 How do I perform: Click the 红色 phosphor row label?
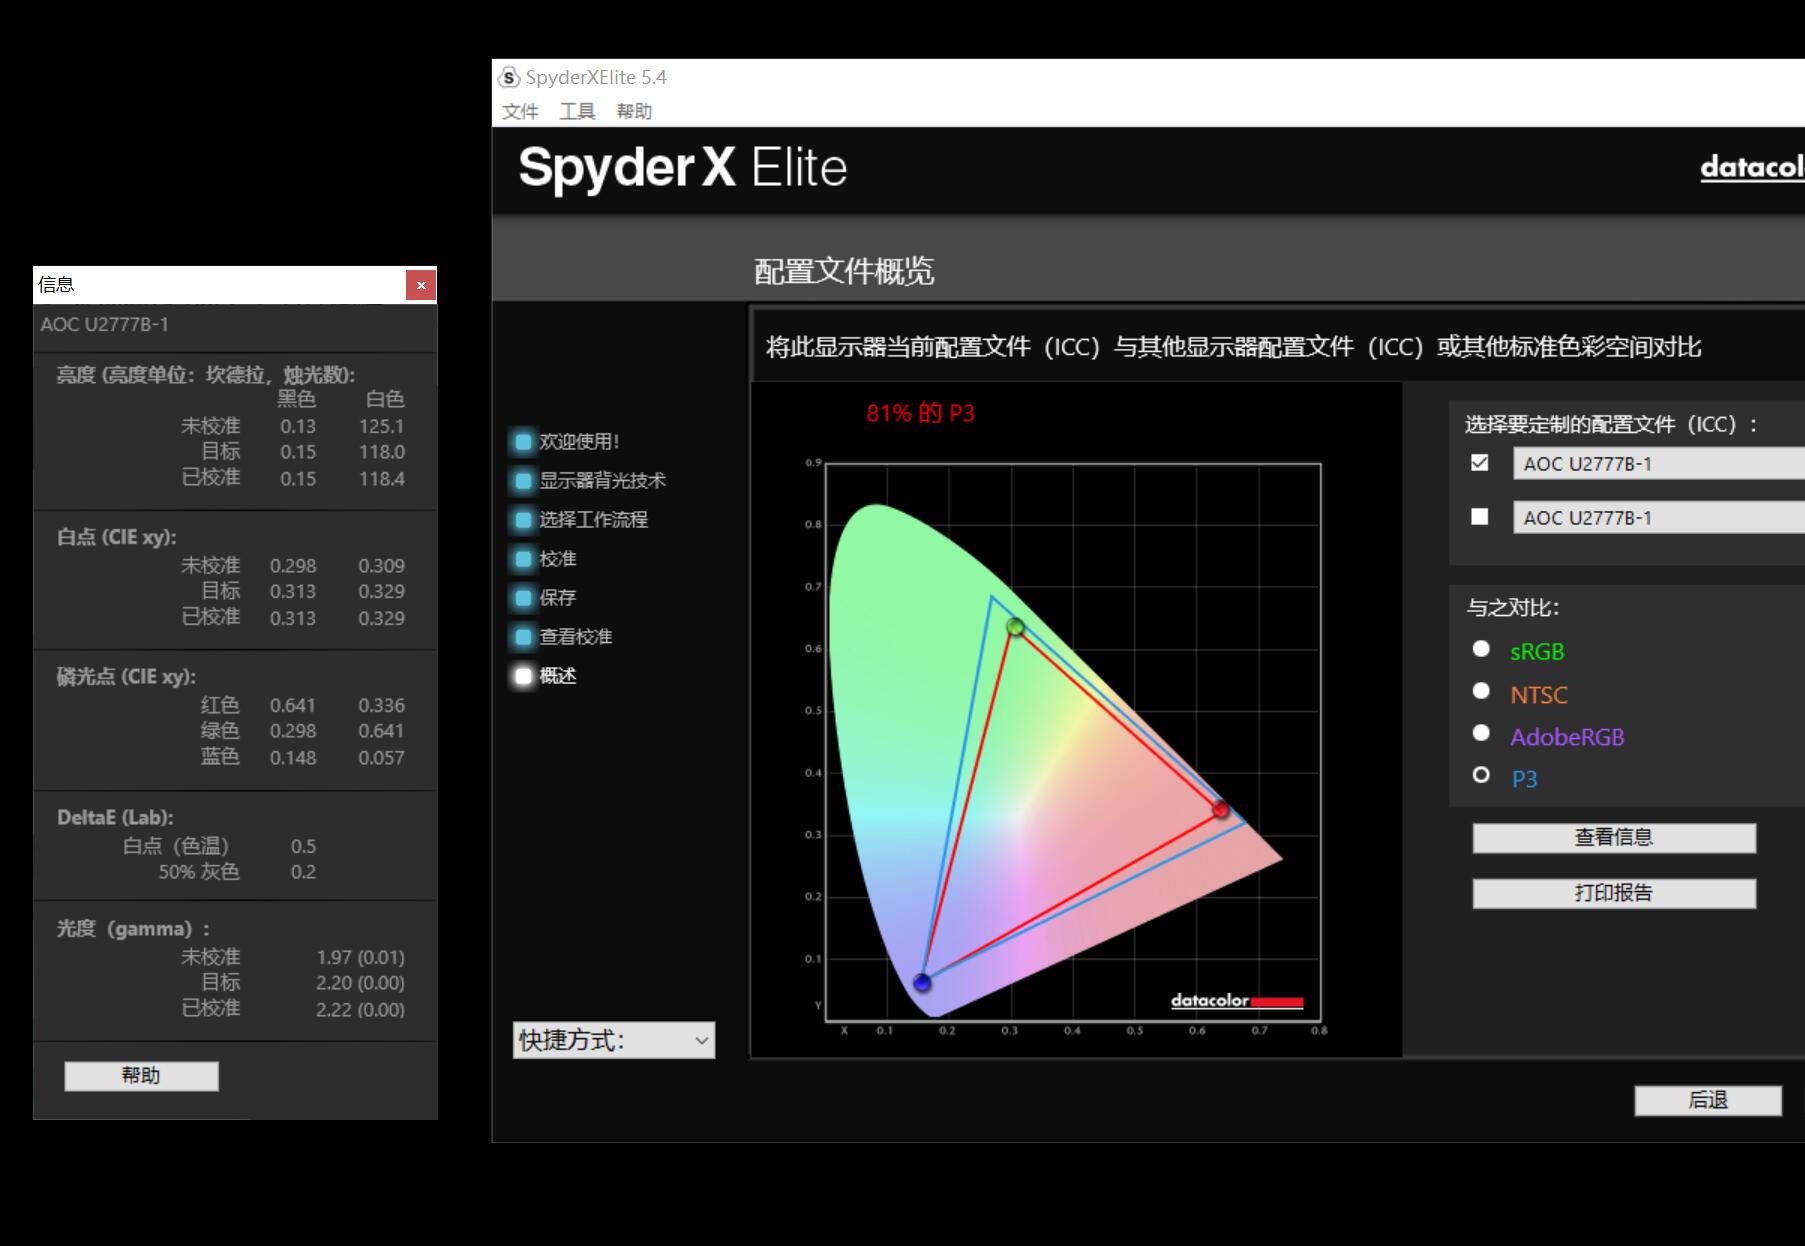point(220,705)
